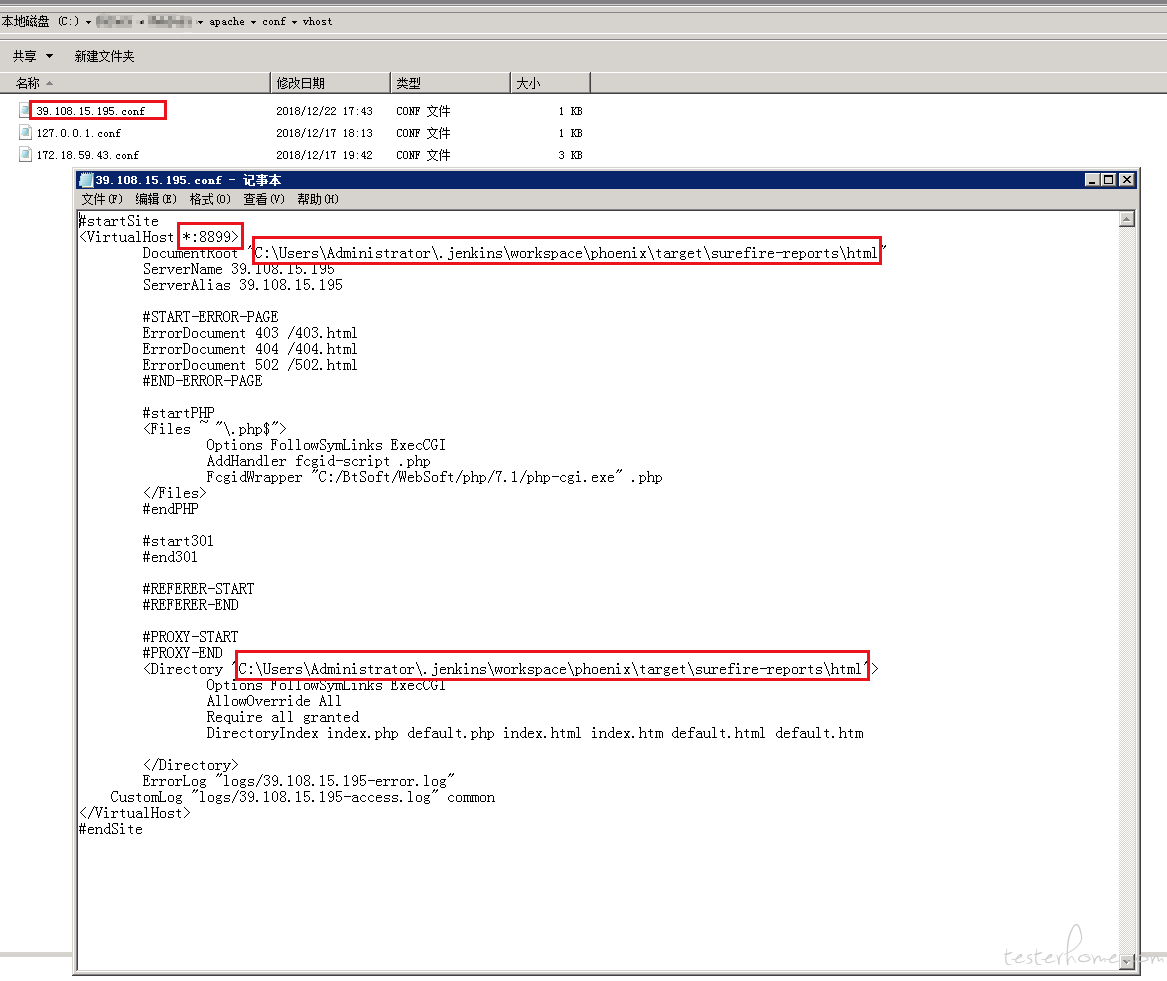Click Notepad scrollbar up arrow

1127,219
